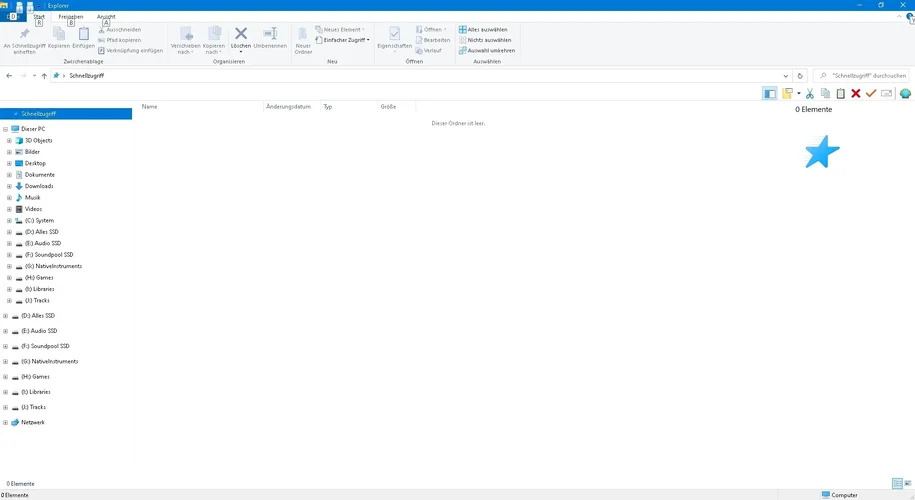Select (C:) System drive in tree
The height and width of the screenshot is (500, 915).
coord(39,221)
